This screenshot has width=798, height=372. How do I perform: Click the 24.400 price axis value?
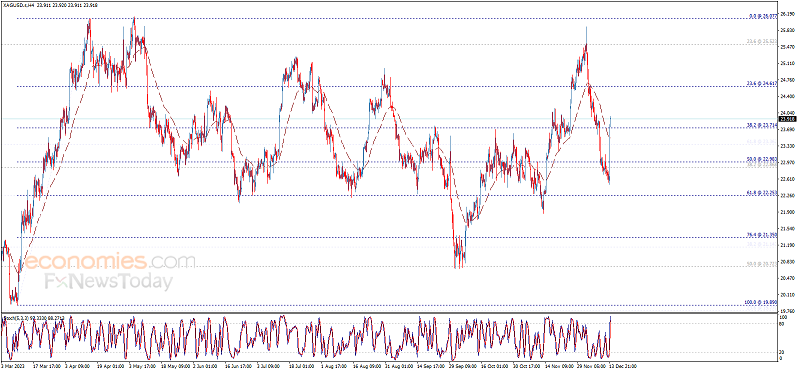click(x=787, y=96)
